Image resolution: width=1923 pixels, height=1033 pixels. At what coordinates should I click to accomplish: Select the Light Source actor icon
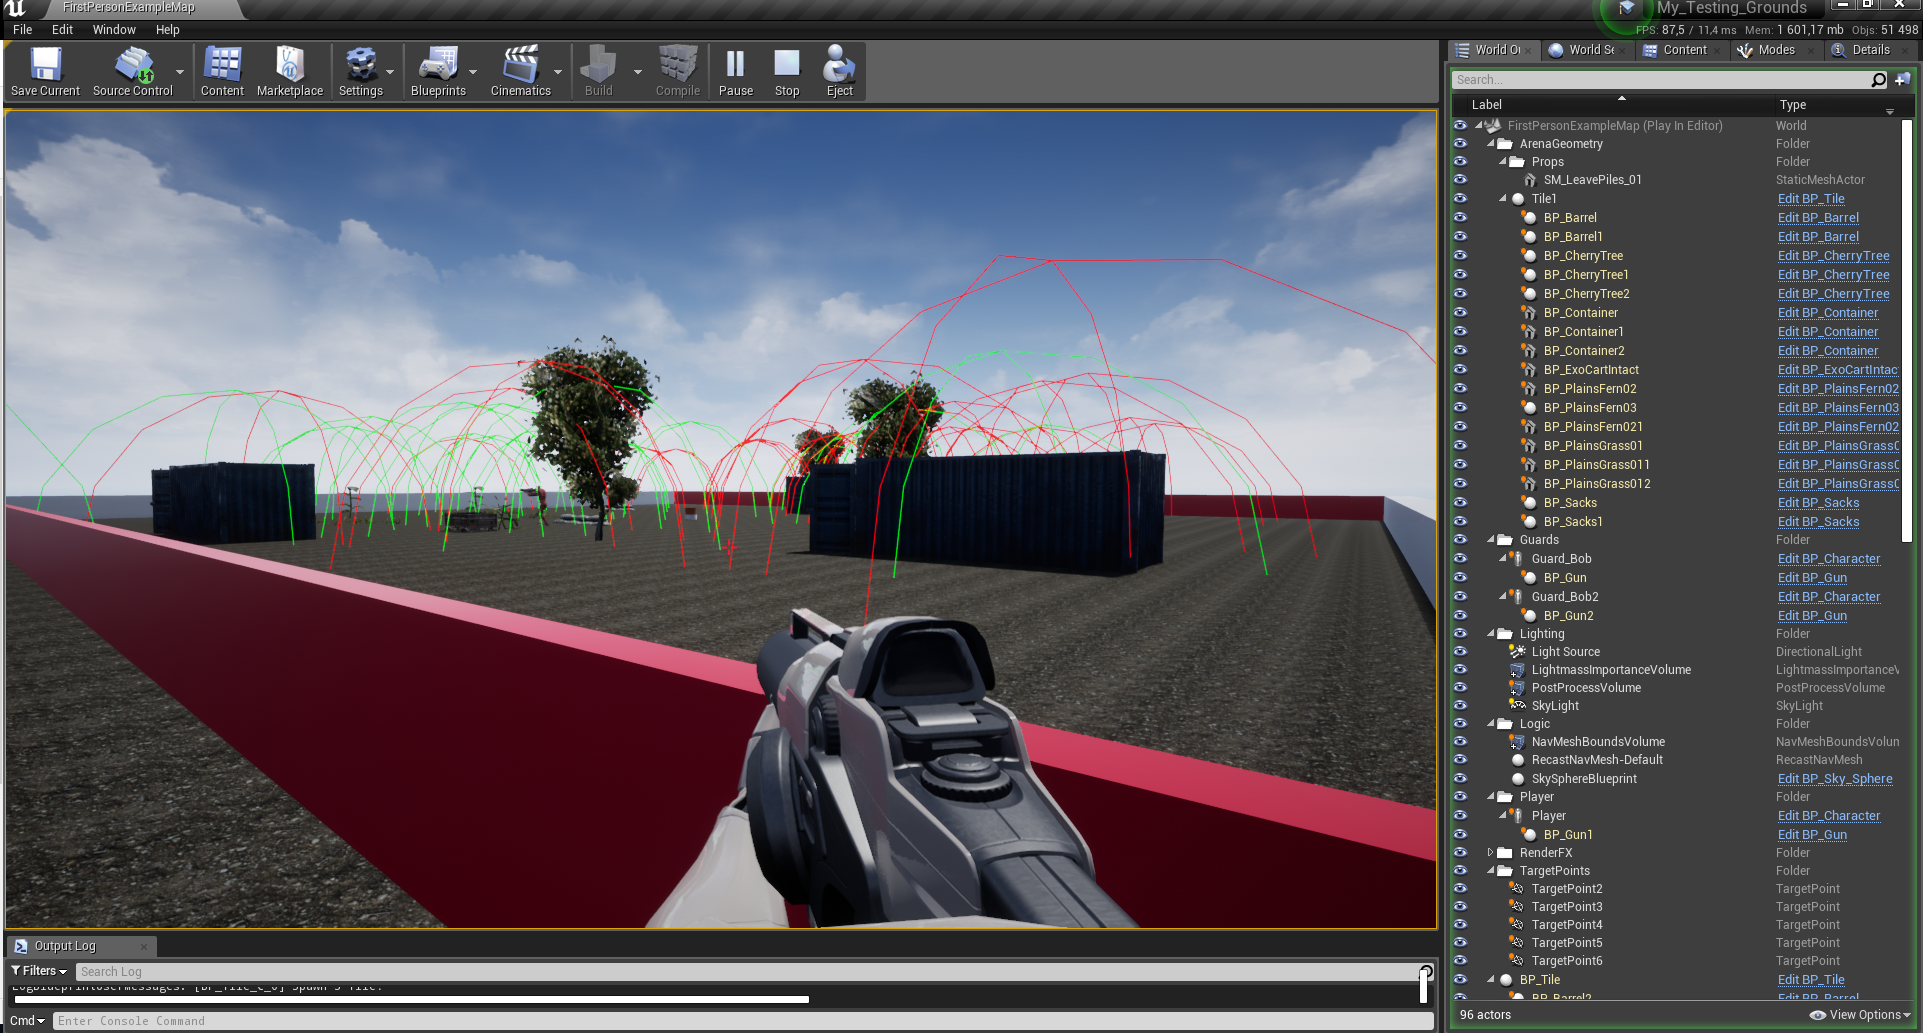[1517, 652]
